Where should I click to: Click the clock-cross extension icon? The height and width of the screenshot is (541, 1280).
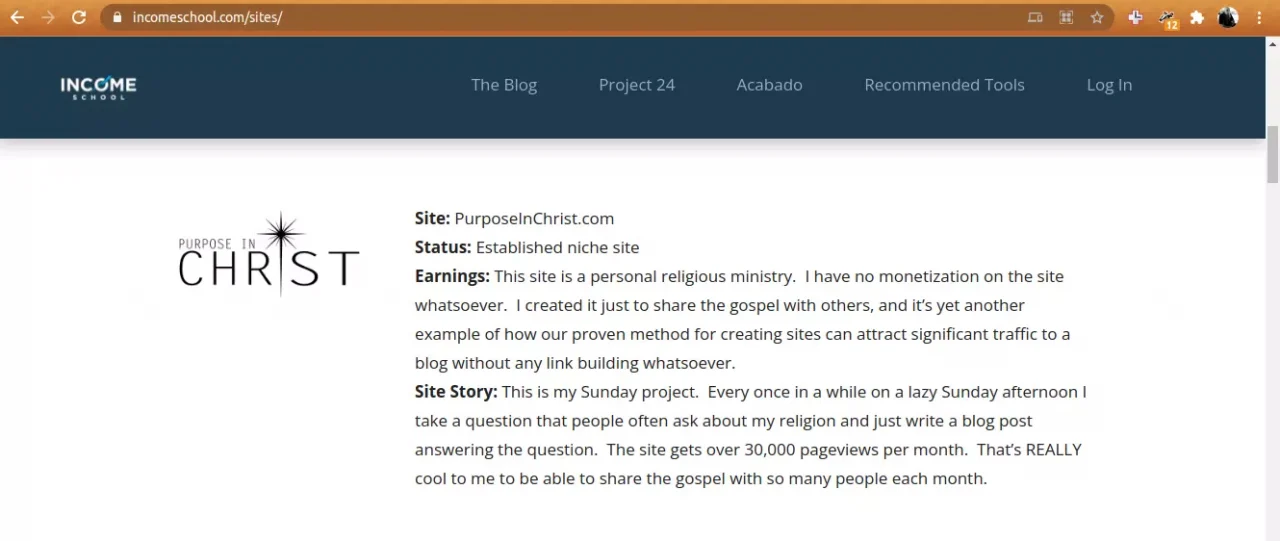(1135, 17)
